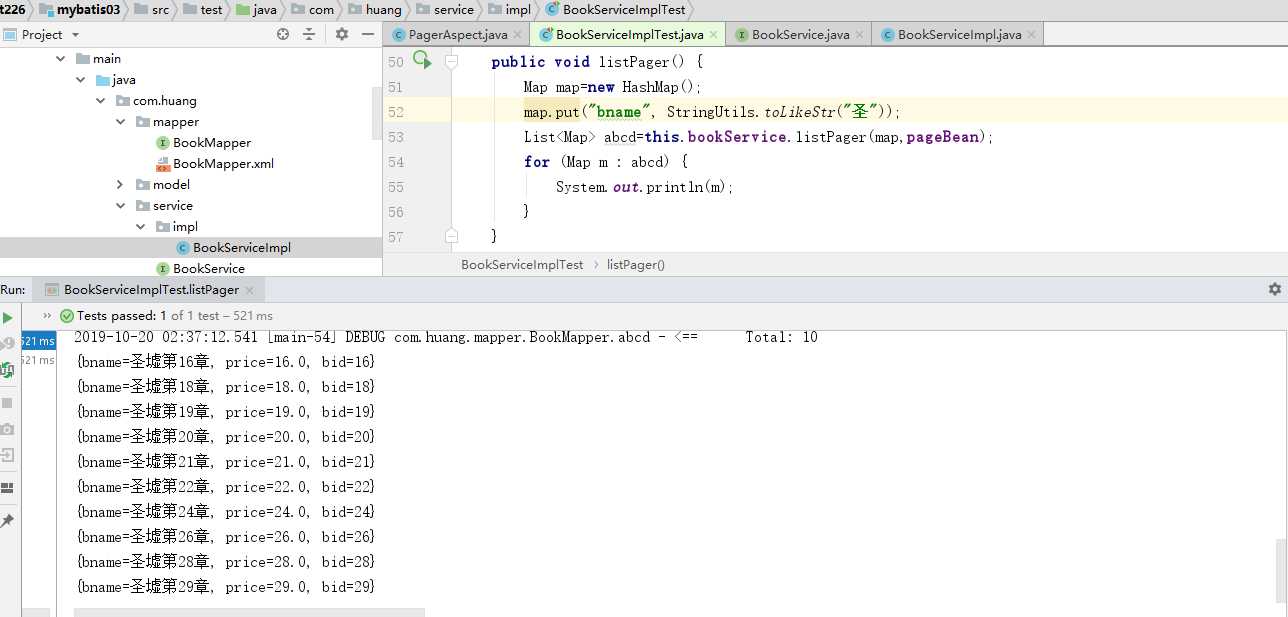Select BookService interface in project tree
The height and width of the screenshot is (617, 1288).
point(200,268)
